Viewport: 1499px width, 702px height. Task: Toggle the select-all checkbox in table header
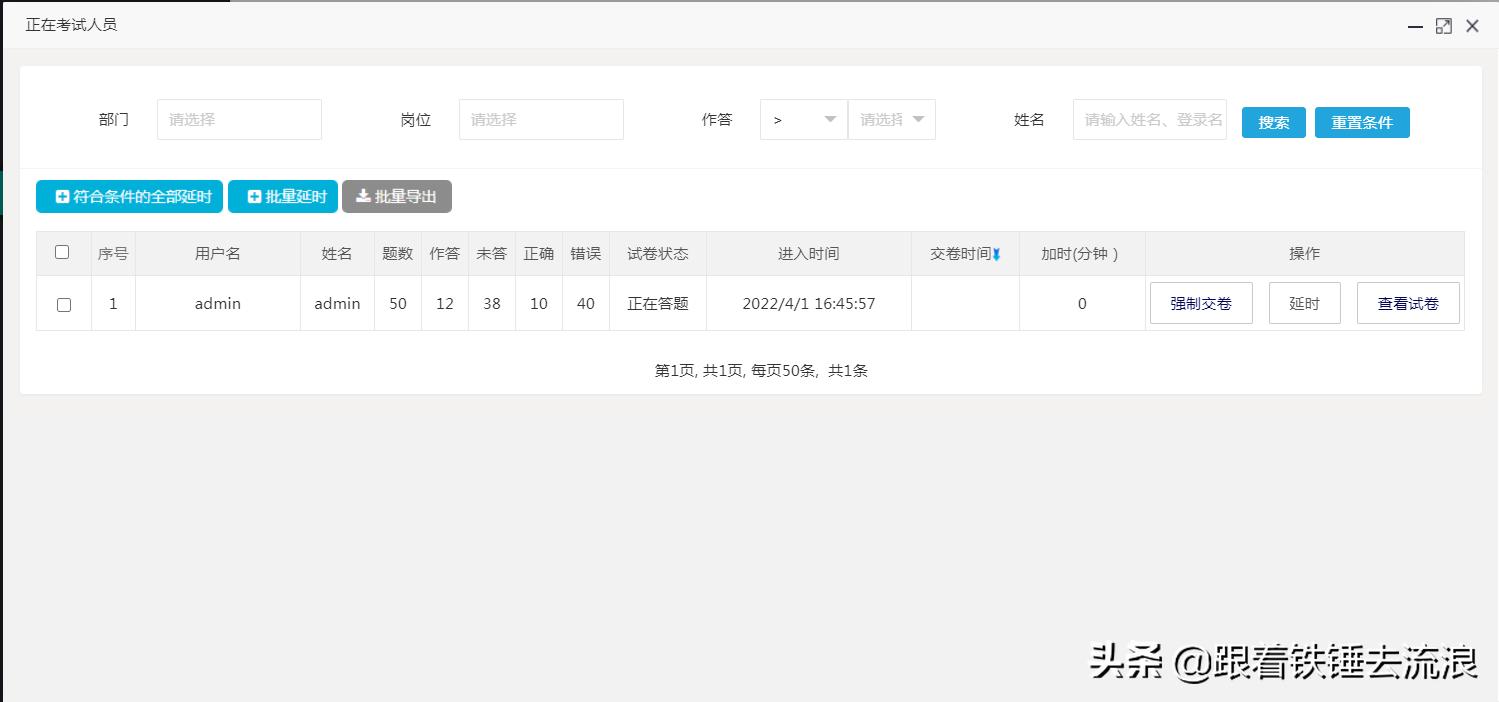[63, 253]
